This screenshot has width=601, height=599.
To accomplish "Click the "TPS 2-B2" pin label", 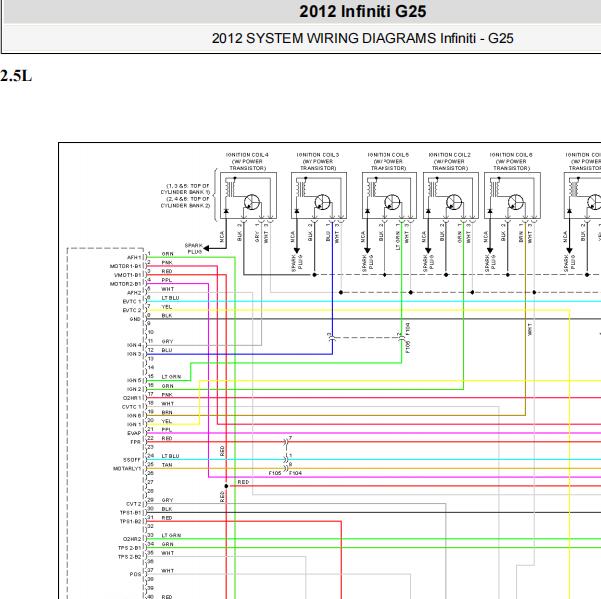I will point(130,557).
